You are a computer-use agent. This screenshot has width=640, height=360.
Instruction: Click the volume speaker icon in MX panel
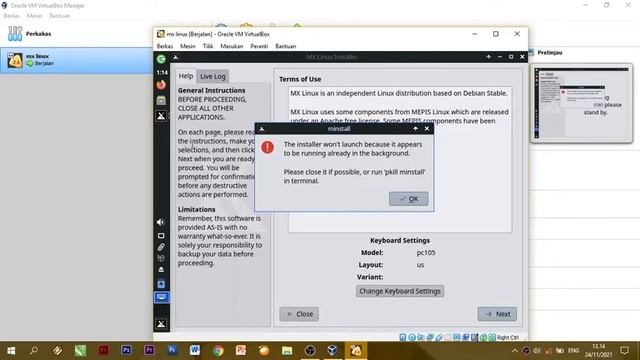[x=161, y=222]
